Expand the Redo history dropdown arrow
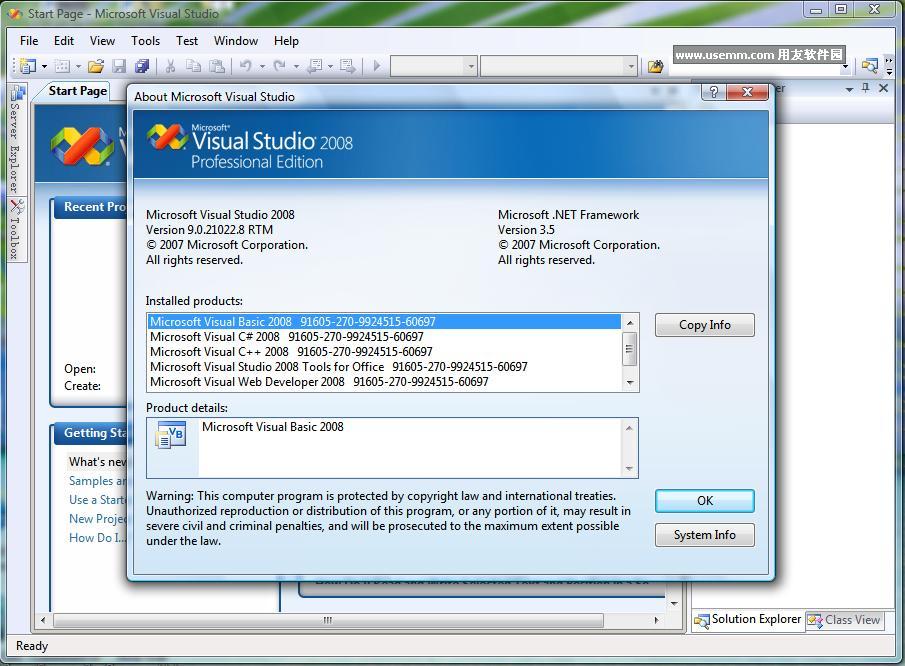 [x=296, y=66]
